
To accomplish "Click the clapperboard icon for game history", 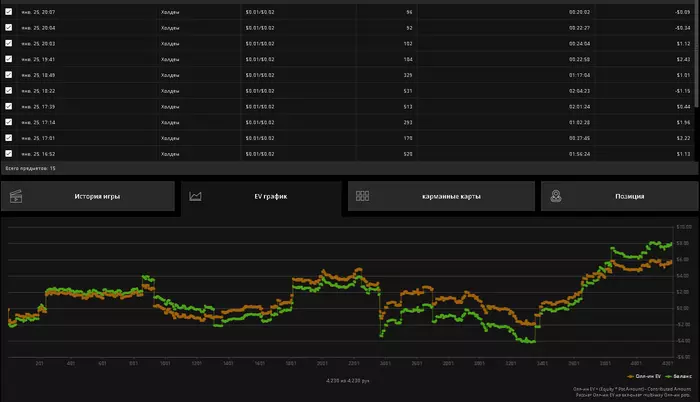I will click(x=16, y=196).
